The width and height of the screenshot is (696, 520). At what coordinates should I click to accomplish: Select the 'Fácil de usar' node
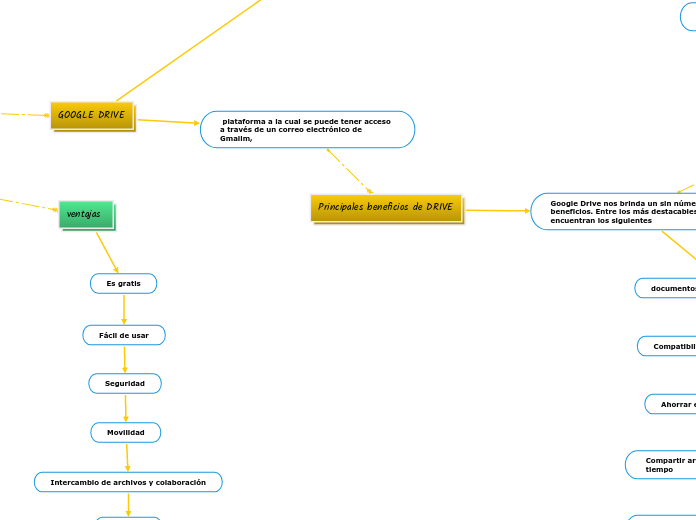click(124, 335)
